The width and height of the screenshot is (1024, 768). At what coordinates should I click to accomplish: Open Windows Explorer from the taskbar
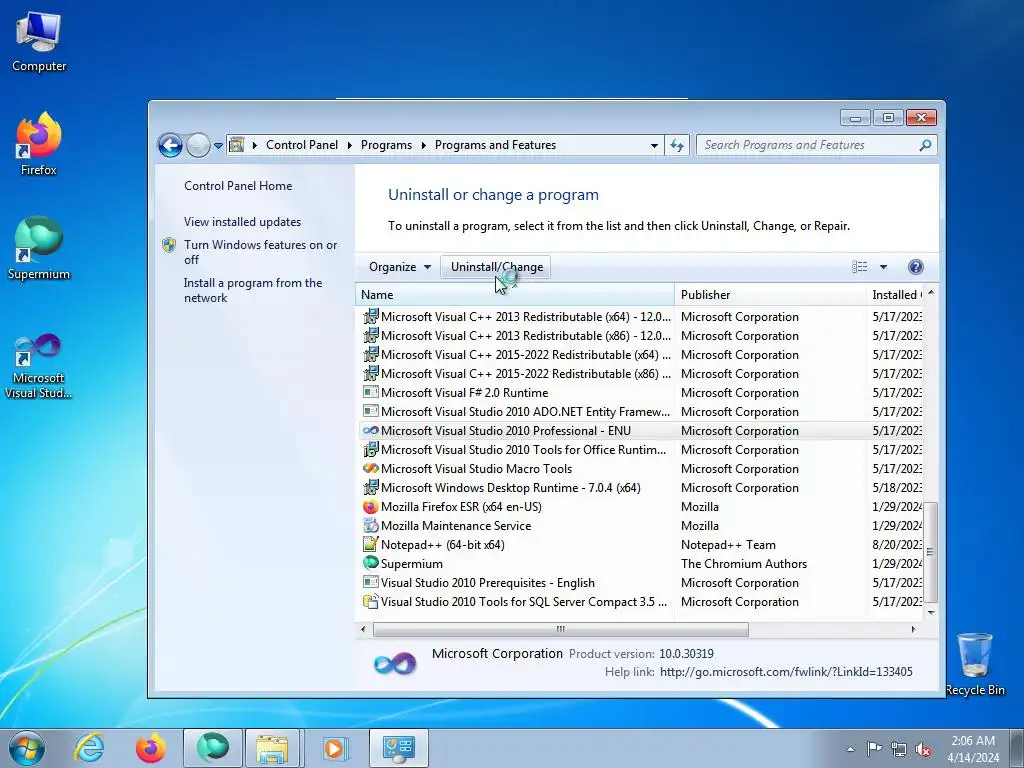click(272, 748)
